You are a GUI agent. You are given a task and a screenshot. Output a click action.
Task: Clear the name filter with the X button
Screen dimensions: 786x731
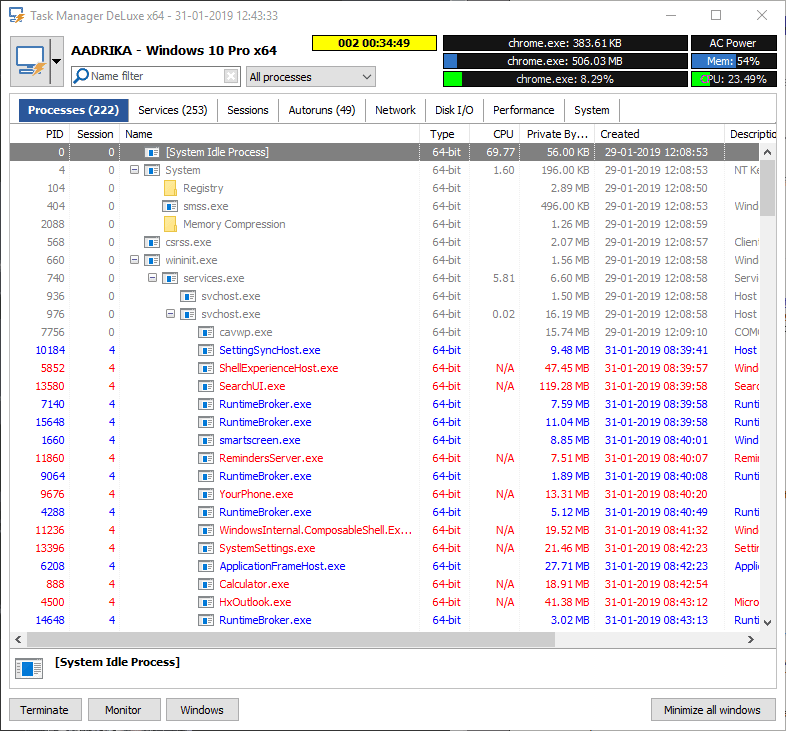pyautogui.click(x=231, y=76)
